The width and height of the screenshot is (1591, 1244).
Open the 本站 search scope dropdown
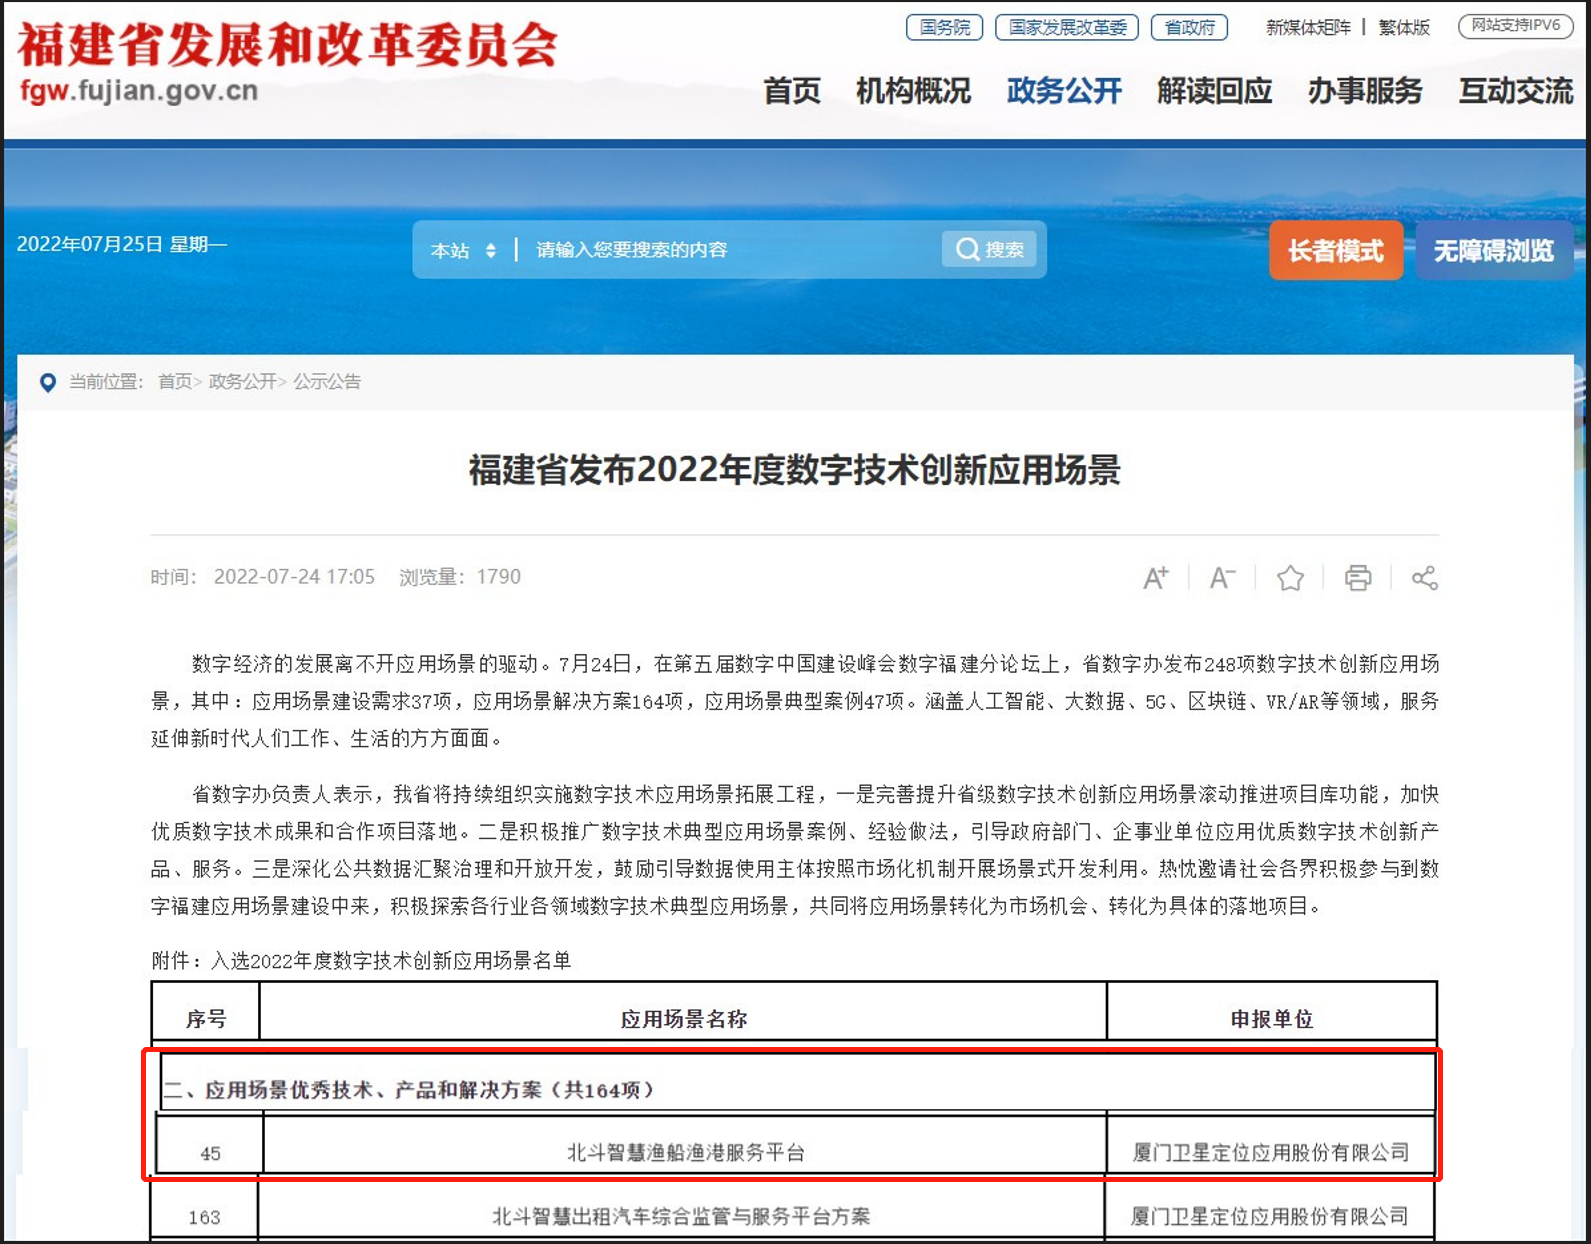(x=463, y=250)
